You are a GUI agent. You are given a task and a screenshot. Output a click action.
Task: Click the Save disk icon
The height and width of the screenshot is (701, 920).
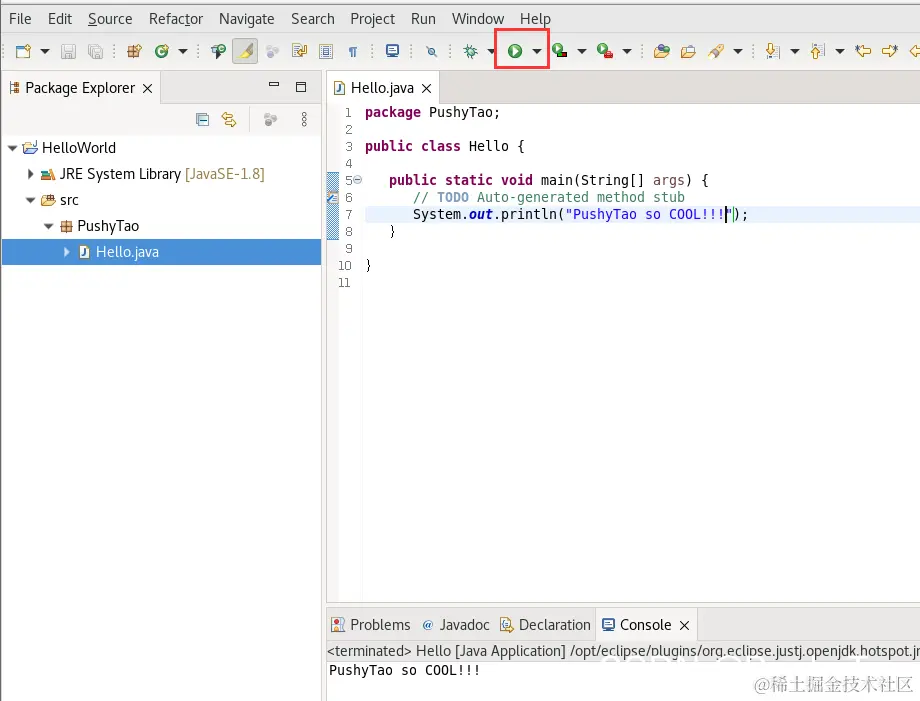(68, 52)
